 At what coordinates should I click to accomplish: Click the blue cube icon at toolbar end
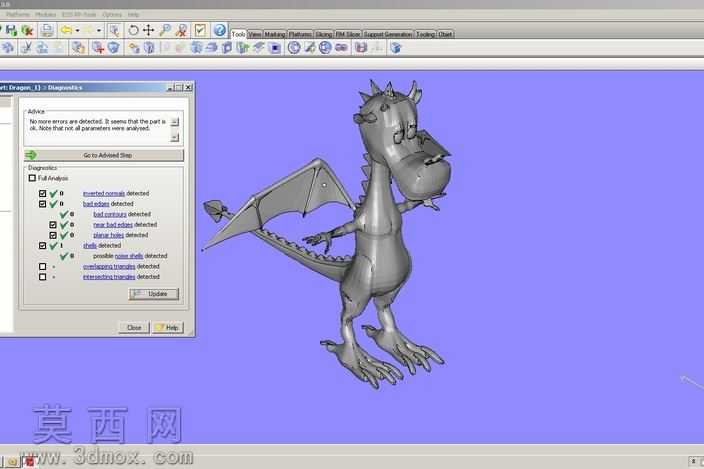396,48
